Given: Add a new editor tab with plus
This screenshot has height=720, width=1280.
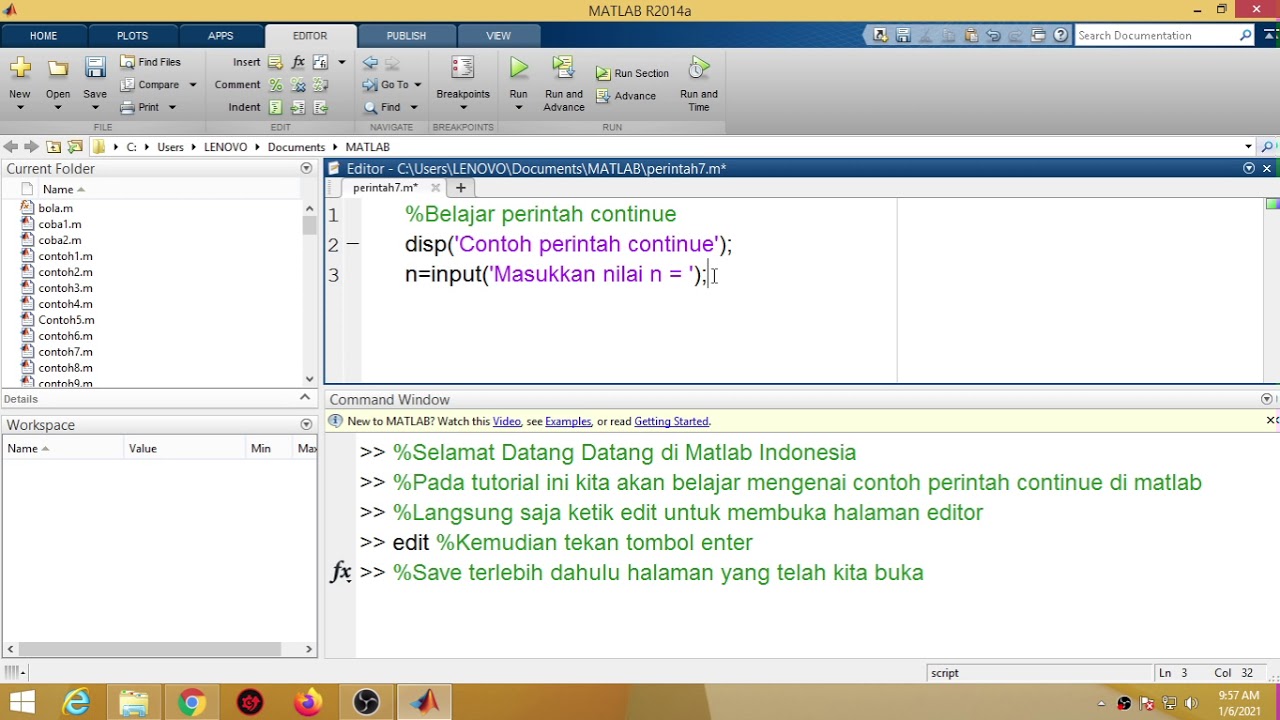Looking at the screenshot, I should 460,188.
